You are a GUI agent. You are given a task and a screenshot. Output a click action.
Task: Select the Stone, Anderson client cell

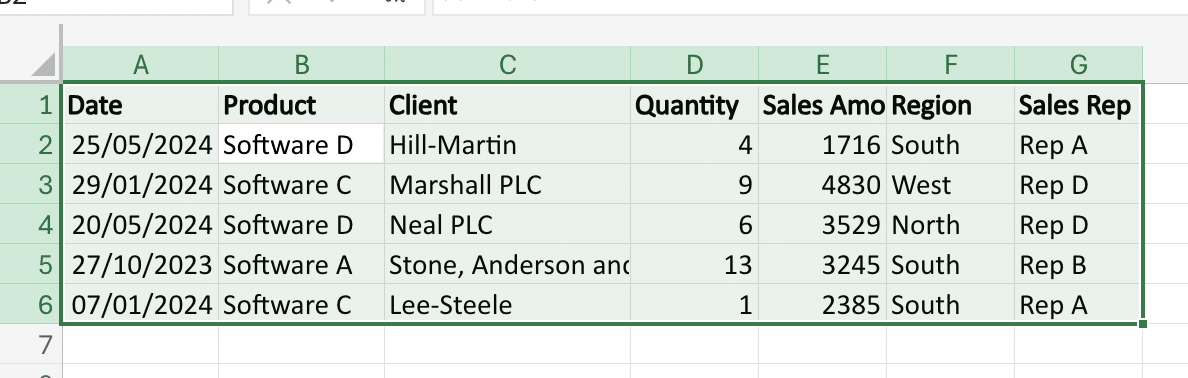coord(507,265)
